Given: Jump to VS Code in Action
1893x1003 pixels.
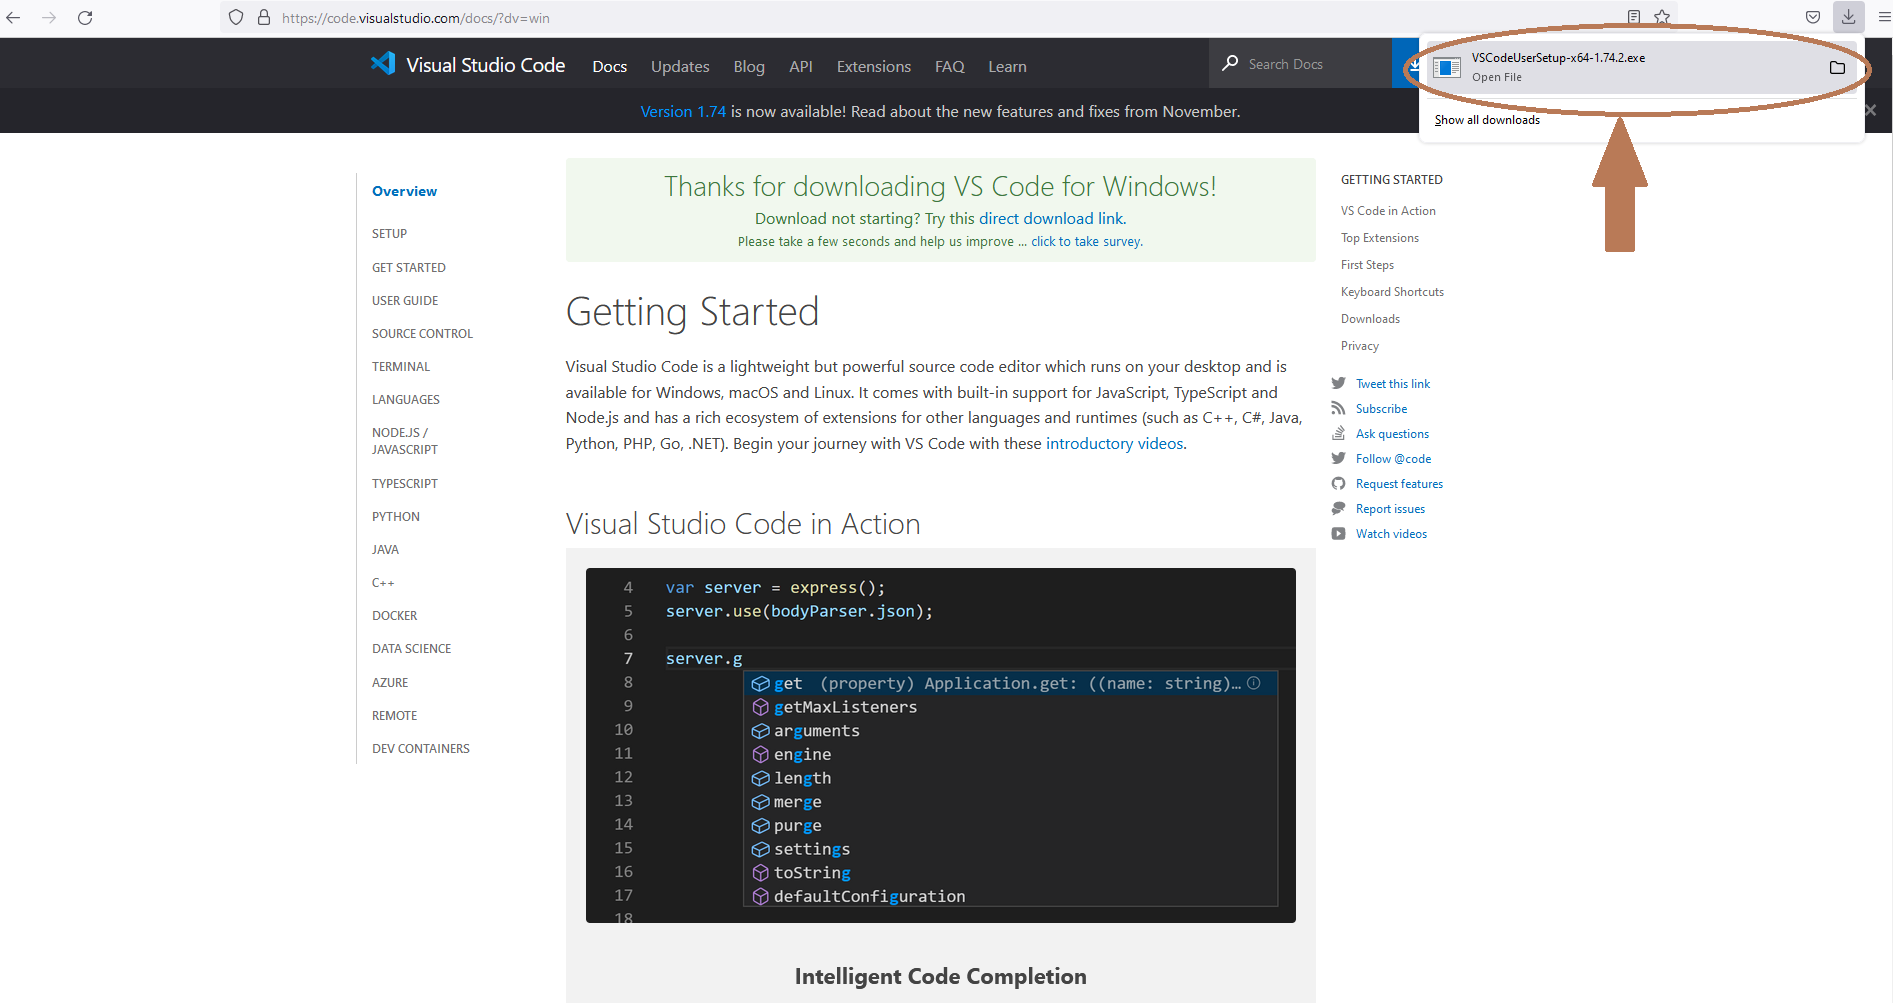Looking at the screenshot, I should point(1388,211).
